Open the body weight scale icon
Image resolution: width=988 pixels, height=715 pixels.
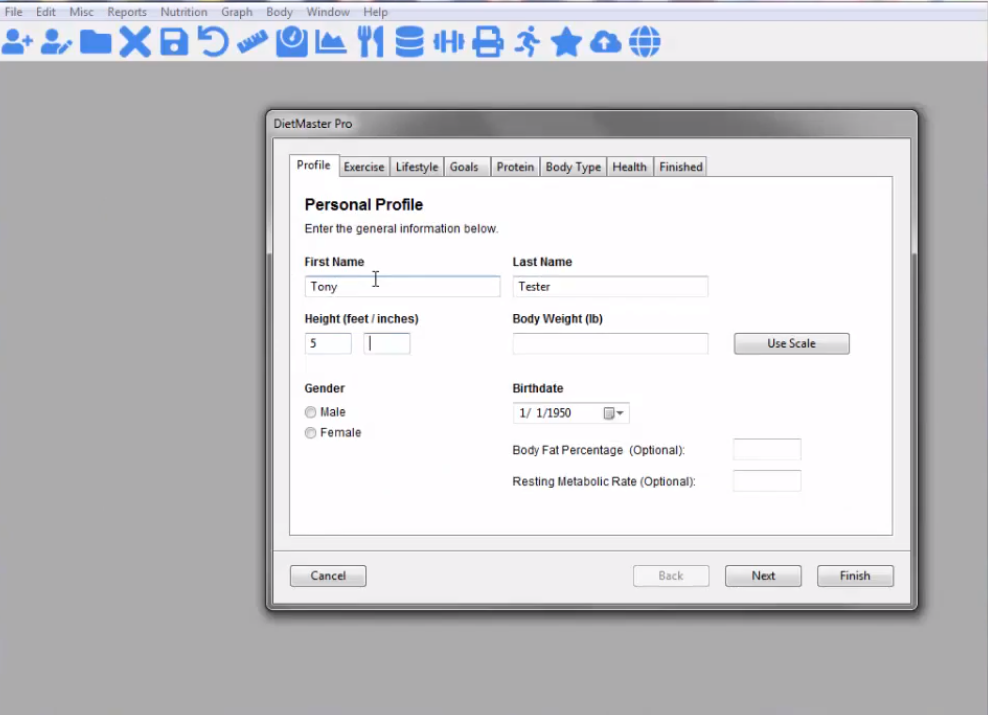(290, 41)
